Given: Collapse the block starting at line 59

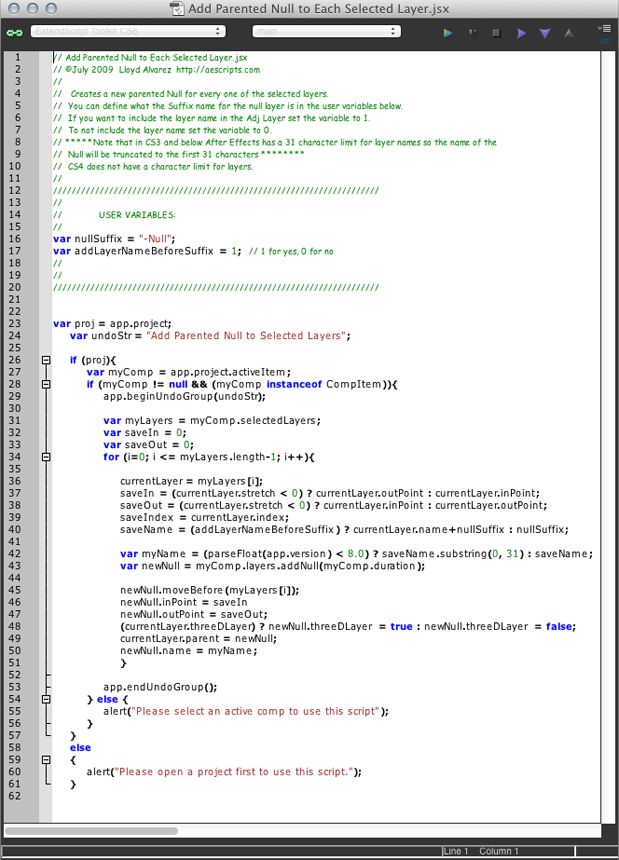Looking at the screenshot, I should [46, 760].
